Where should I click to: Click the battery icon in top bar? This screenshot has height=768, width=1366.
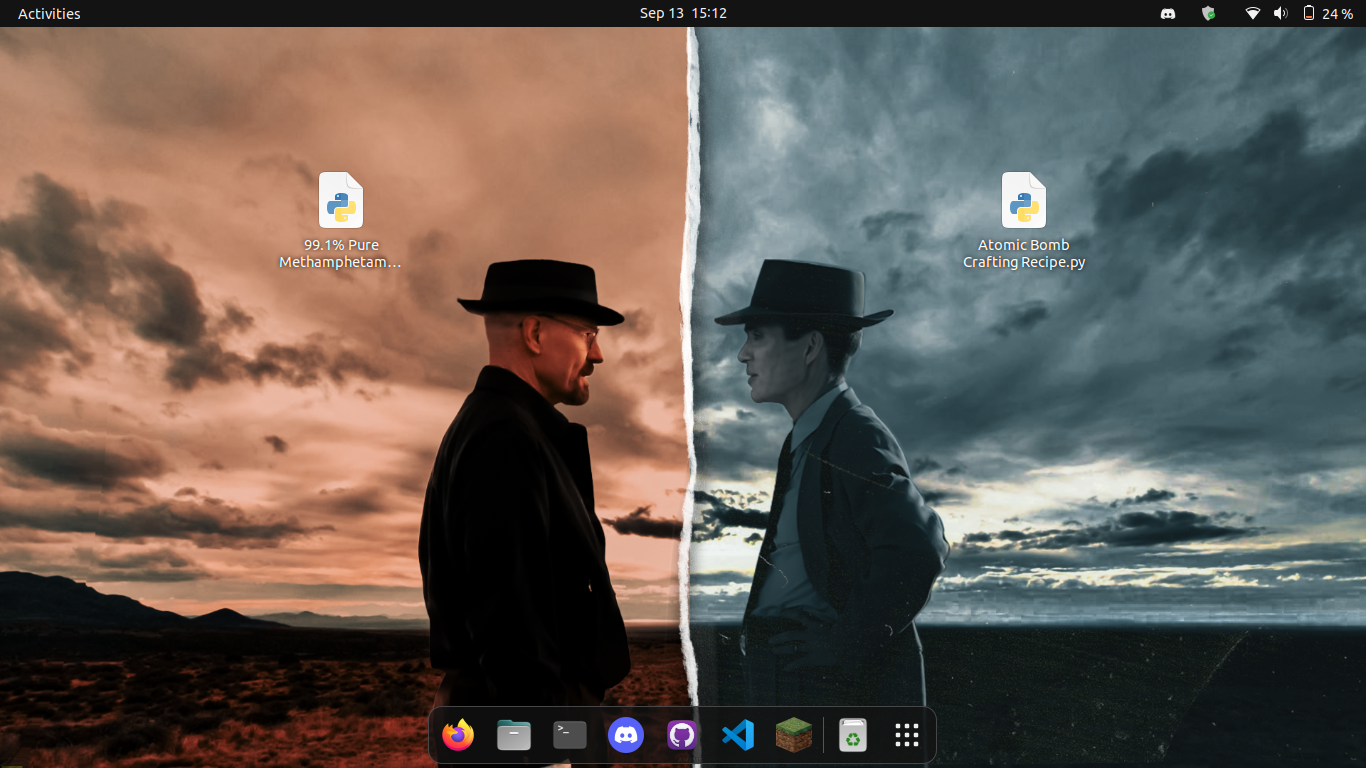[x=1309, y=13]
